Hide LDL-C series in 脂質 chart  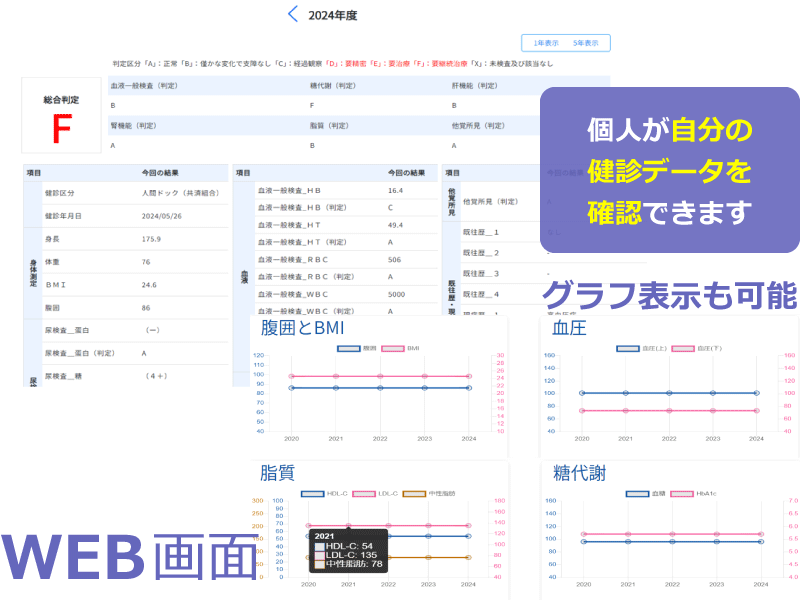[x=375, y=493]
